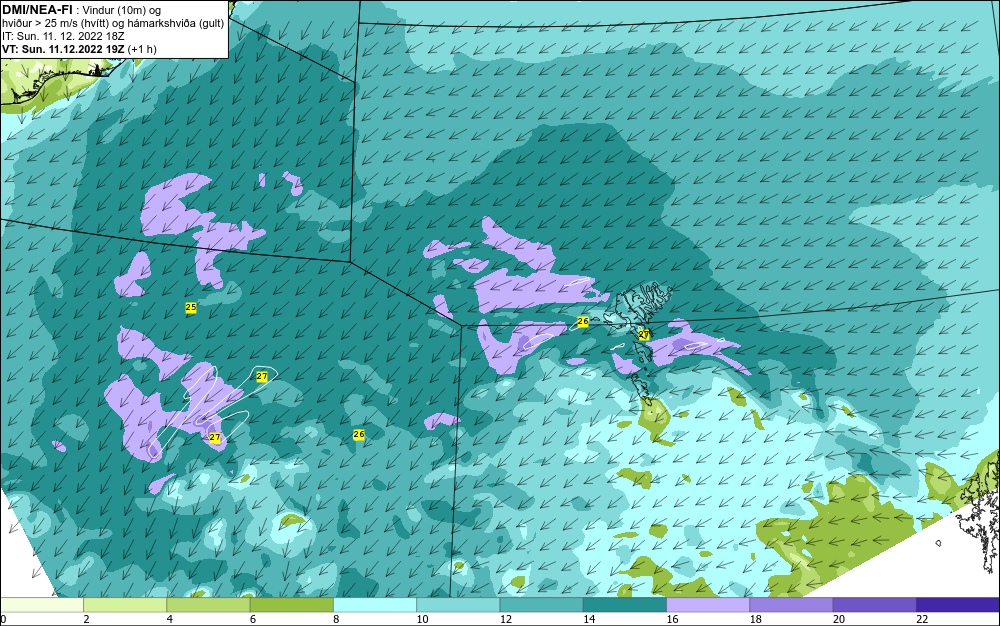Click the legend scale value 18

coord(756,619)
